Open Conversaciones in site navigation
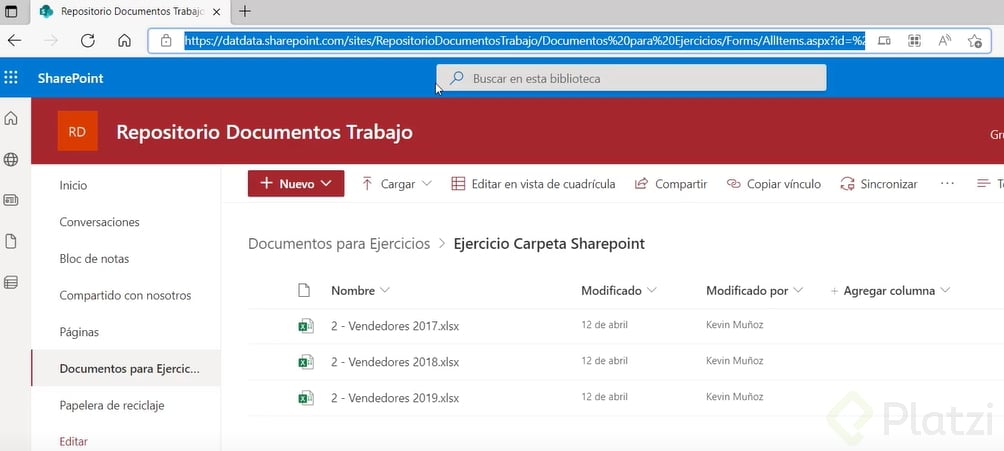This screenshot has width=1004, height=451. 99,222
